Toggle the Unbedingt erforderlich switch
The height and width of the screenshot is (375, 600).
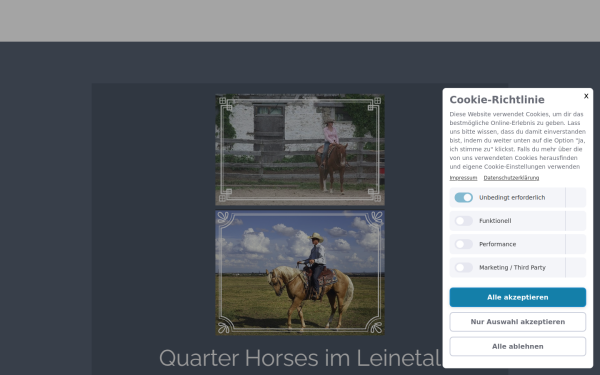pyautogui.click(x=463, y=197)
